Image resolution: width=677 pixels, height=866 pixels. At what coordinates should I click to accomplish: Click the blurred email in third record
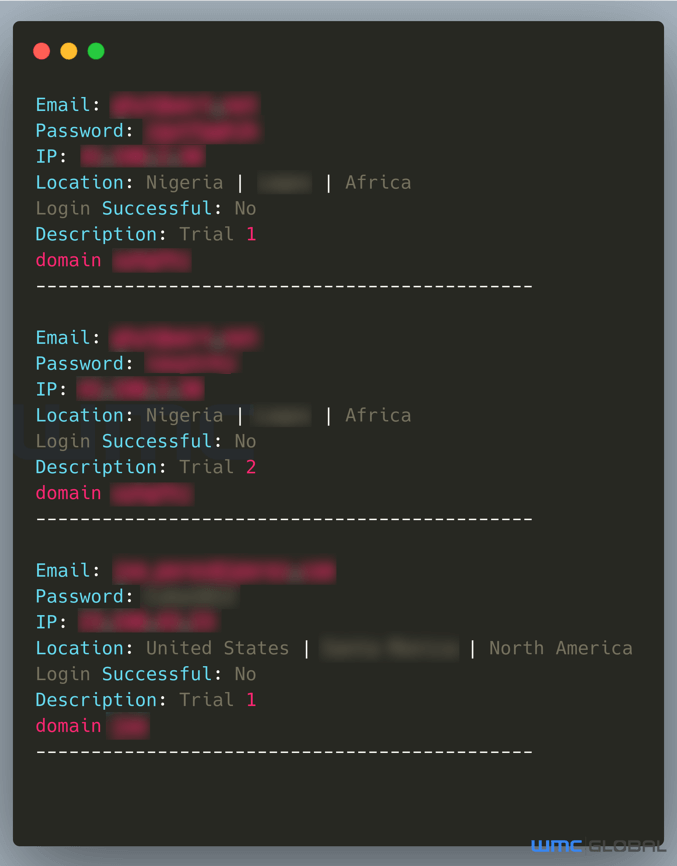click(224, 571)
